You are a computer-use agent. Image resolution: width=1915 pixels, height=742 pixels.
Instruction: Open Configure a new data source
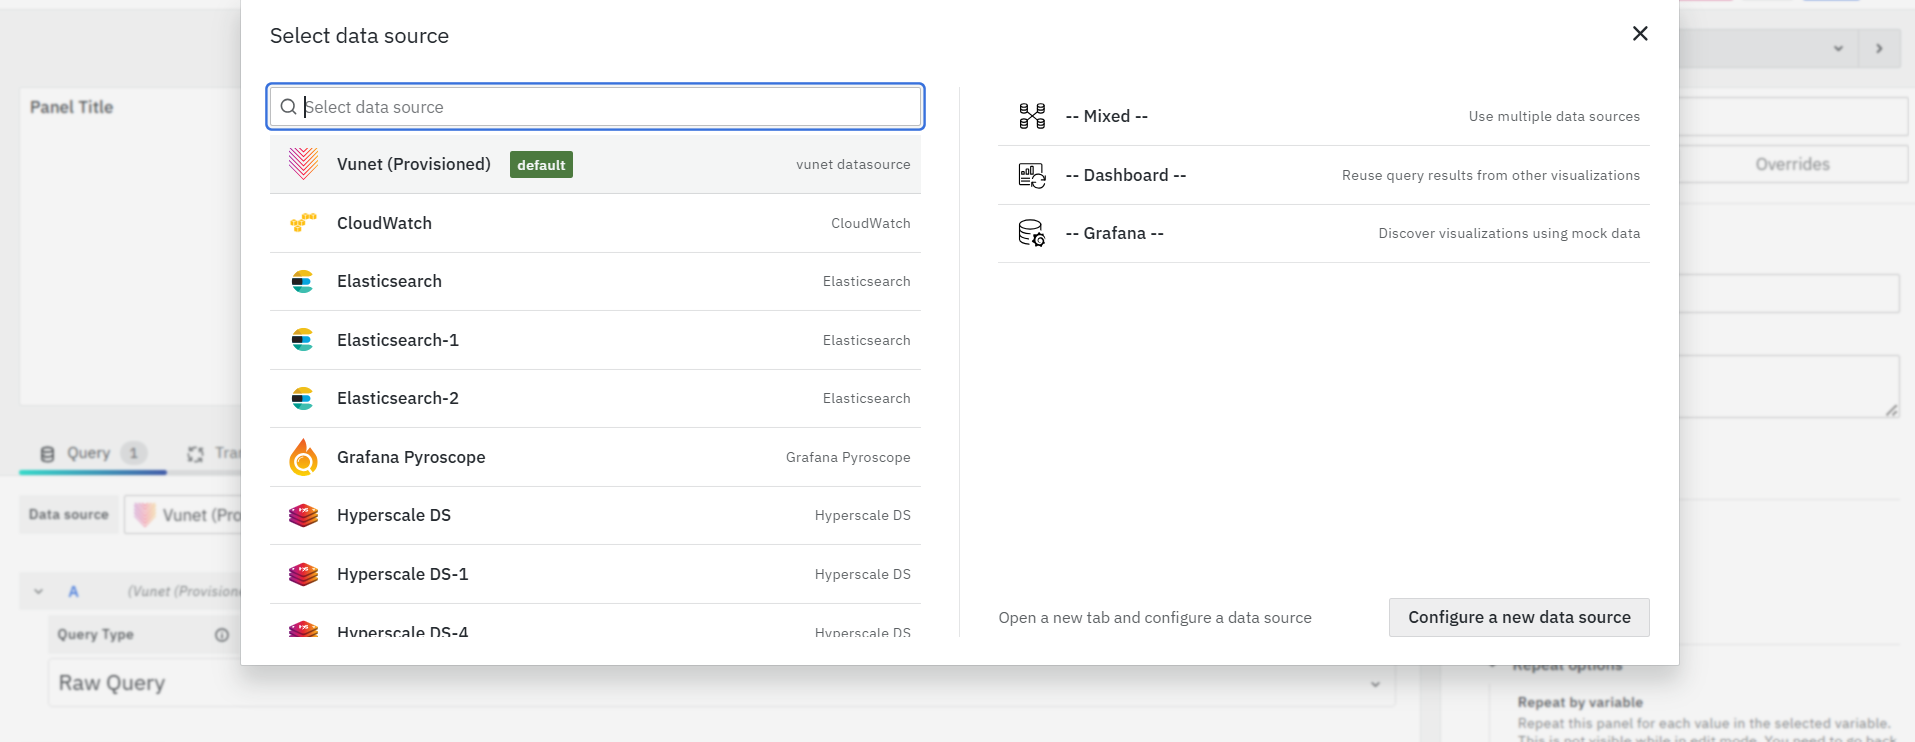pos(1519,617)
